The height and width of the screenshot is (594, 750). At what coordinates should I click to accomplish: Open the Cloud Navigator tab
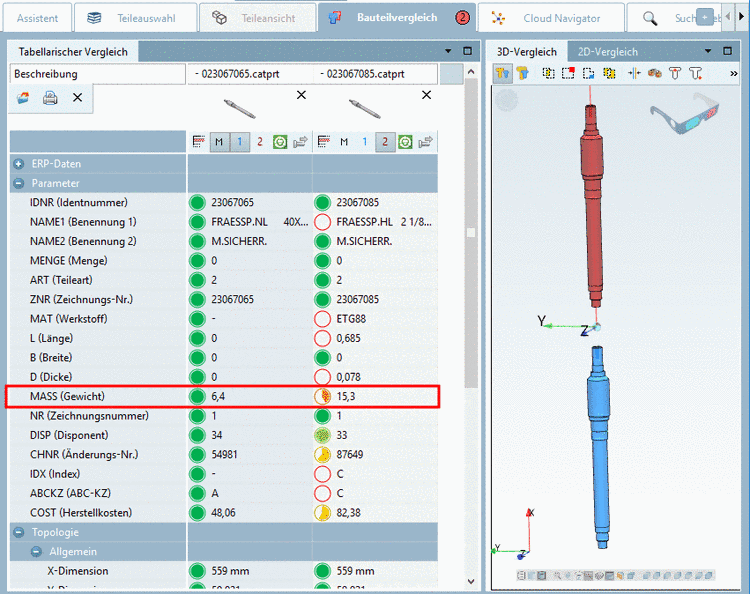[551, 18]
